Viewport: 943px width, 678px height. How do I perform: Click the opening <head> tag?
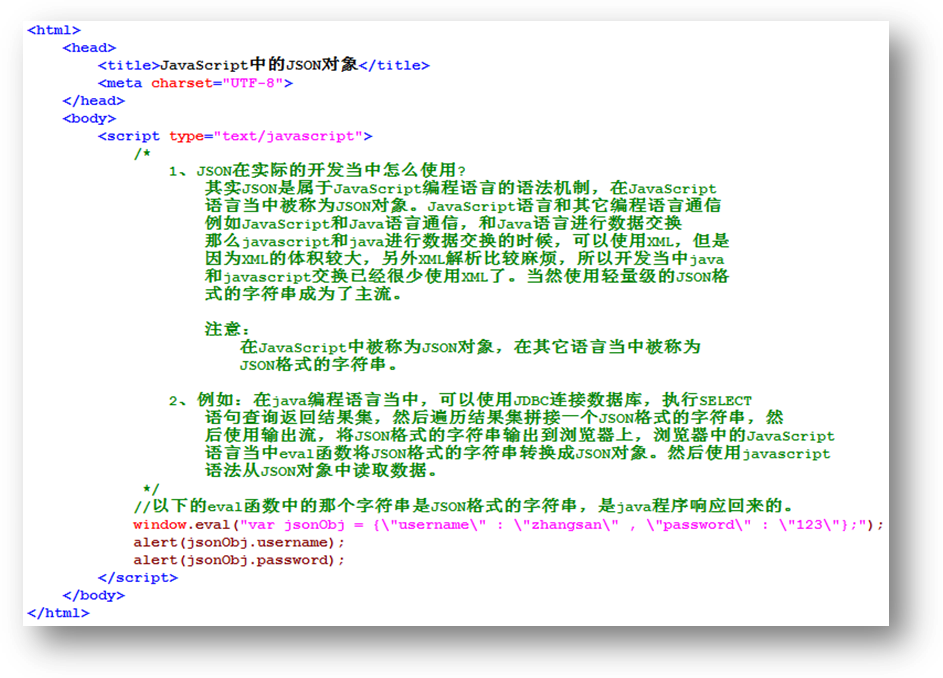click(89, 48)
